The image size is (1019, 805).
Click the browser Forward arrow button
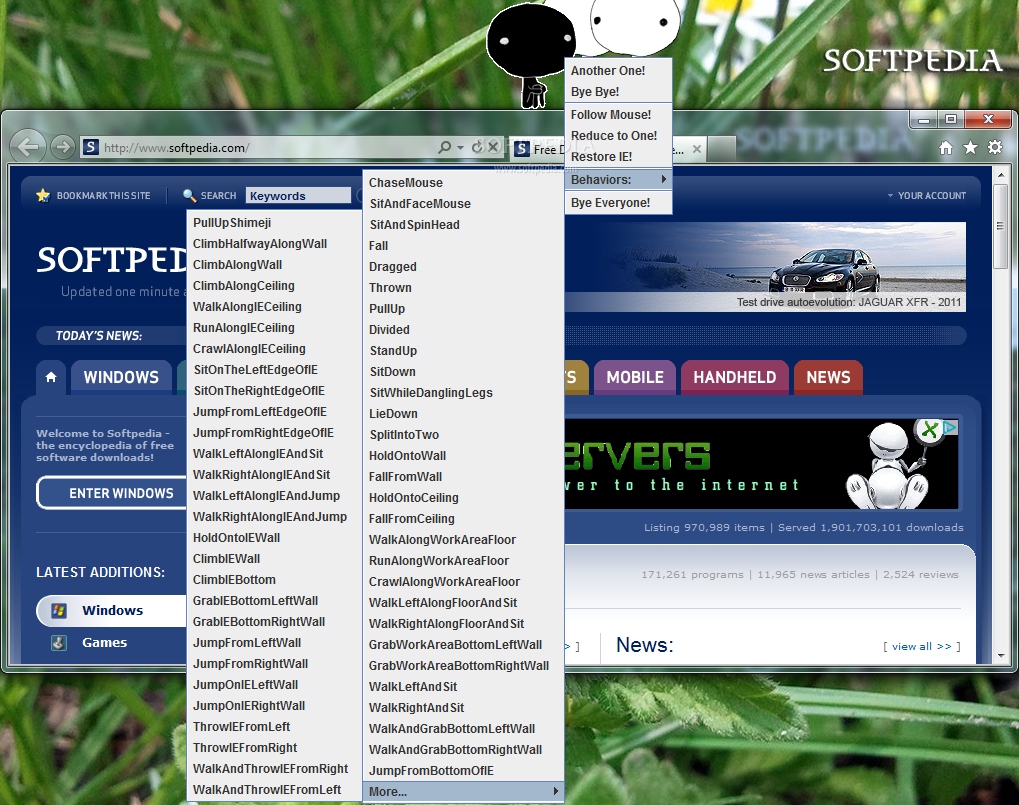(62, 147)
